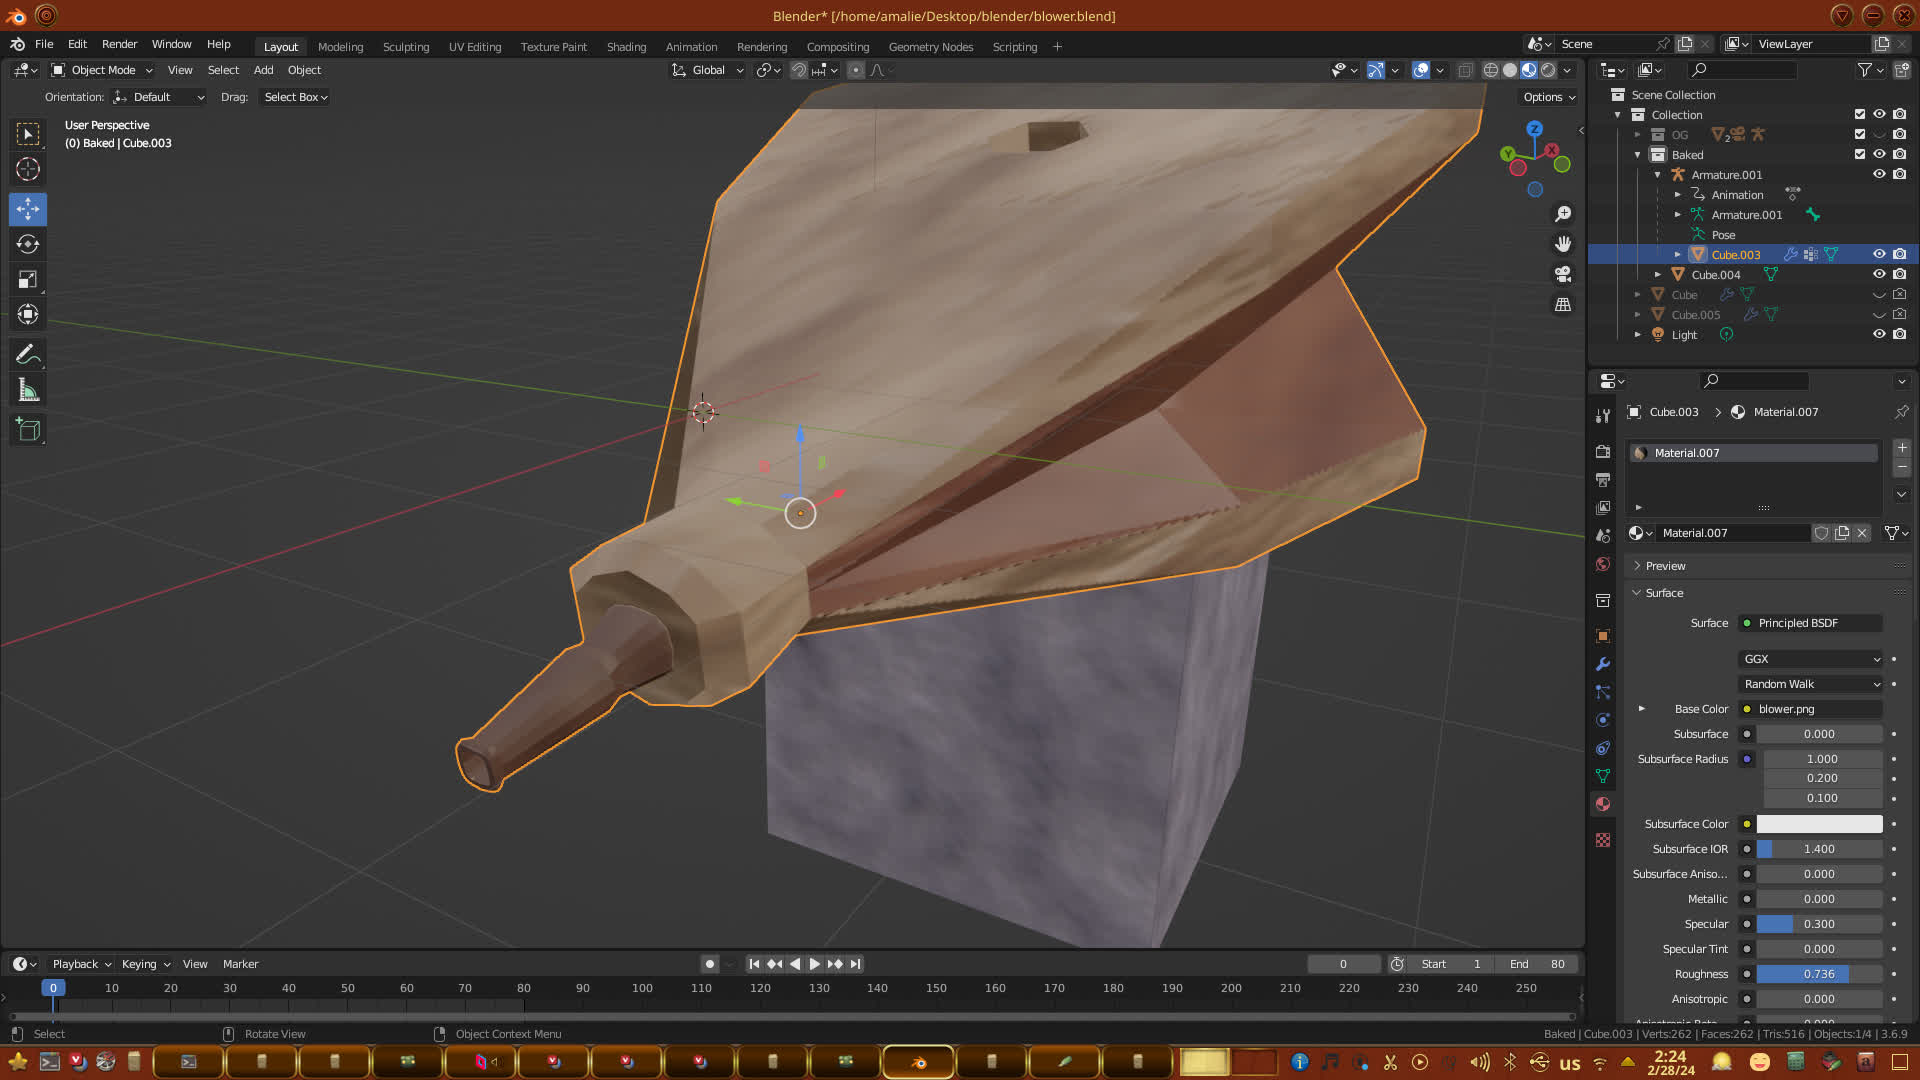Pick the Measure tool
The height and width of the screenshot is (1080, 1920).
point(28,391)
